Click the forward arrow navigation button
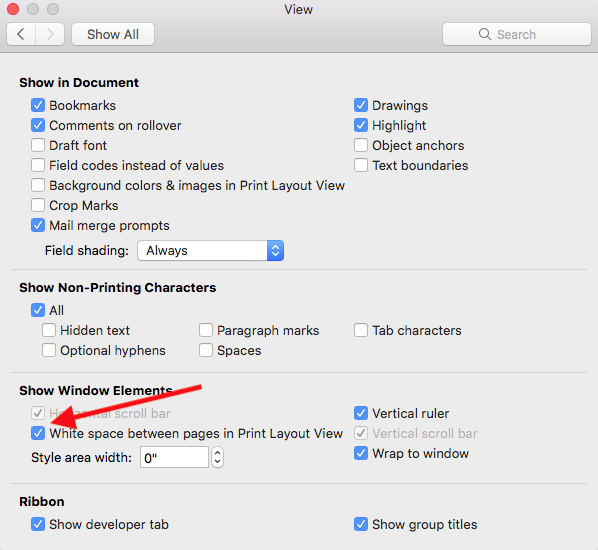Viewport: 598px width, 550px height. point(50,34)
